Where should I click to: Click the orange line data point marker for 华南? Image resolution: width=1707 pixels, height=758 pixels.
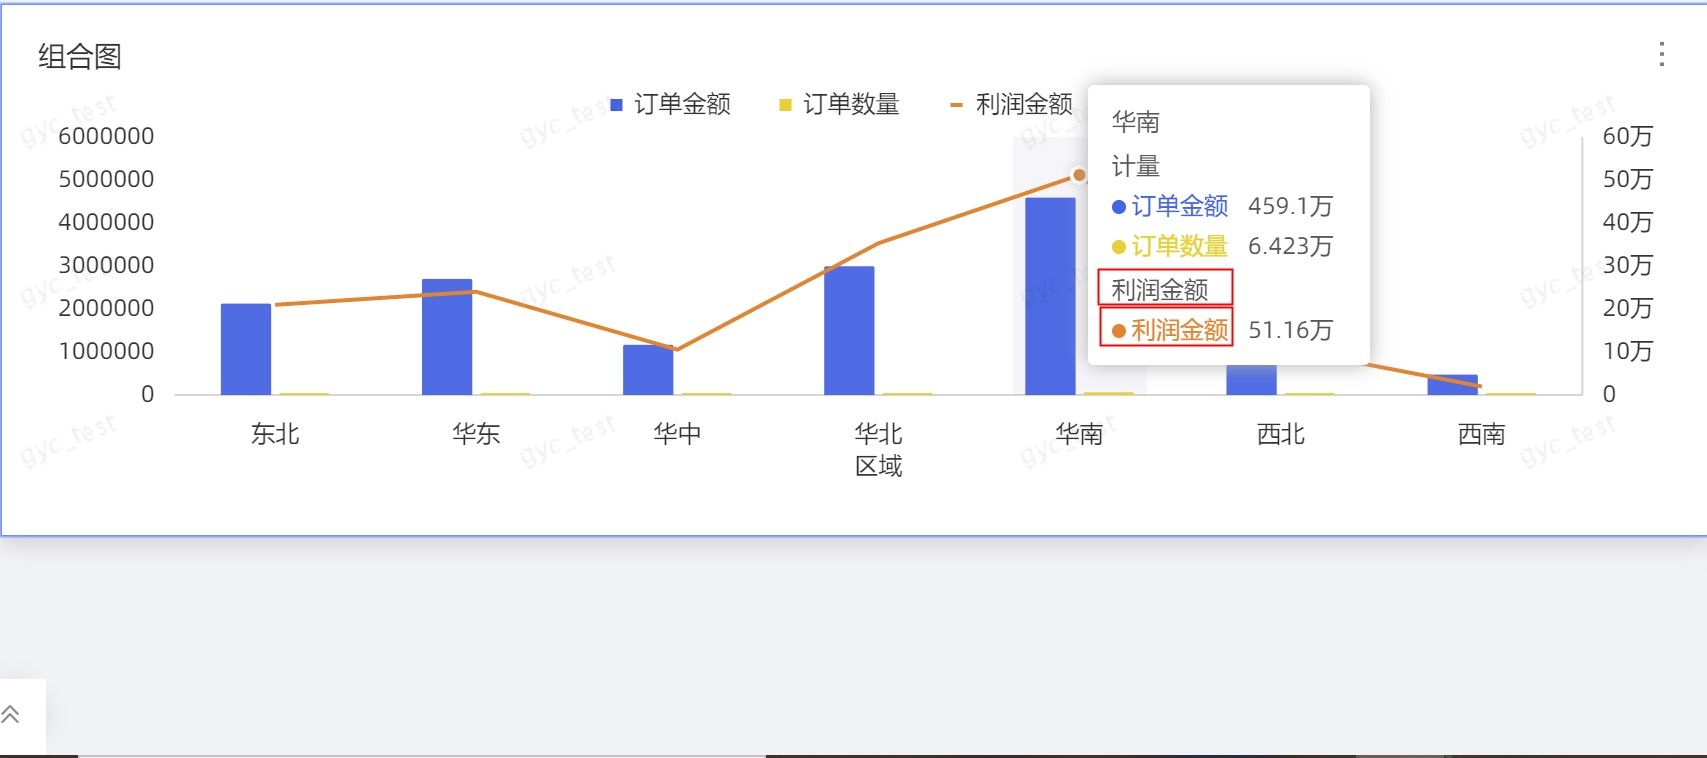point(1079,175)
